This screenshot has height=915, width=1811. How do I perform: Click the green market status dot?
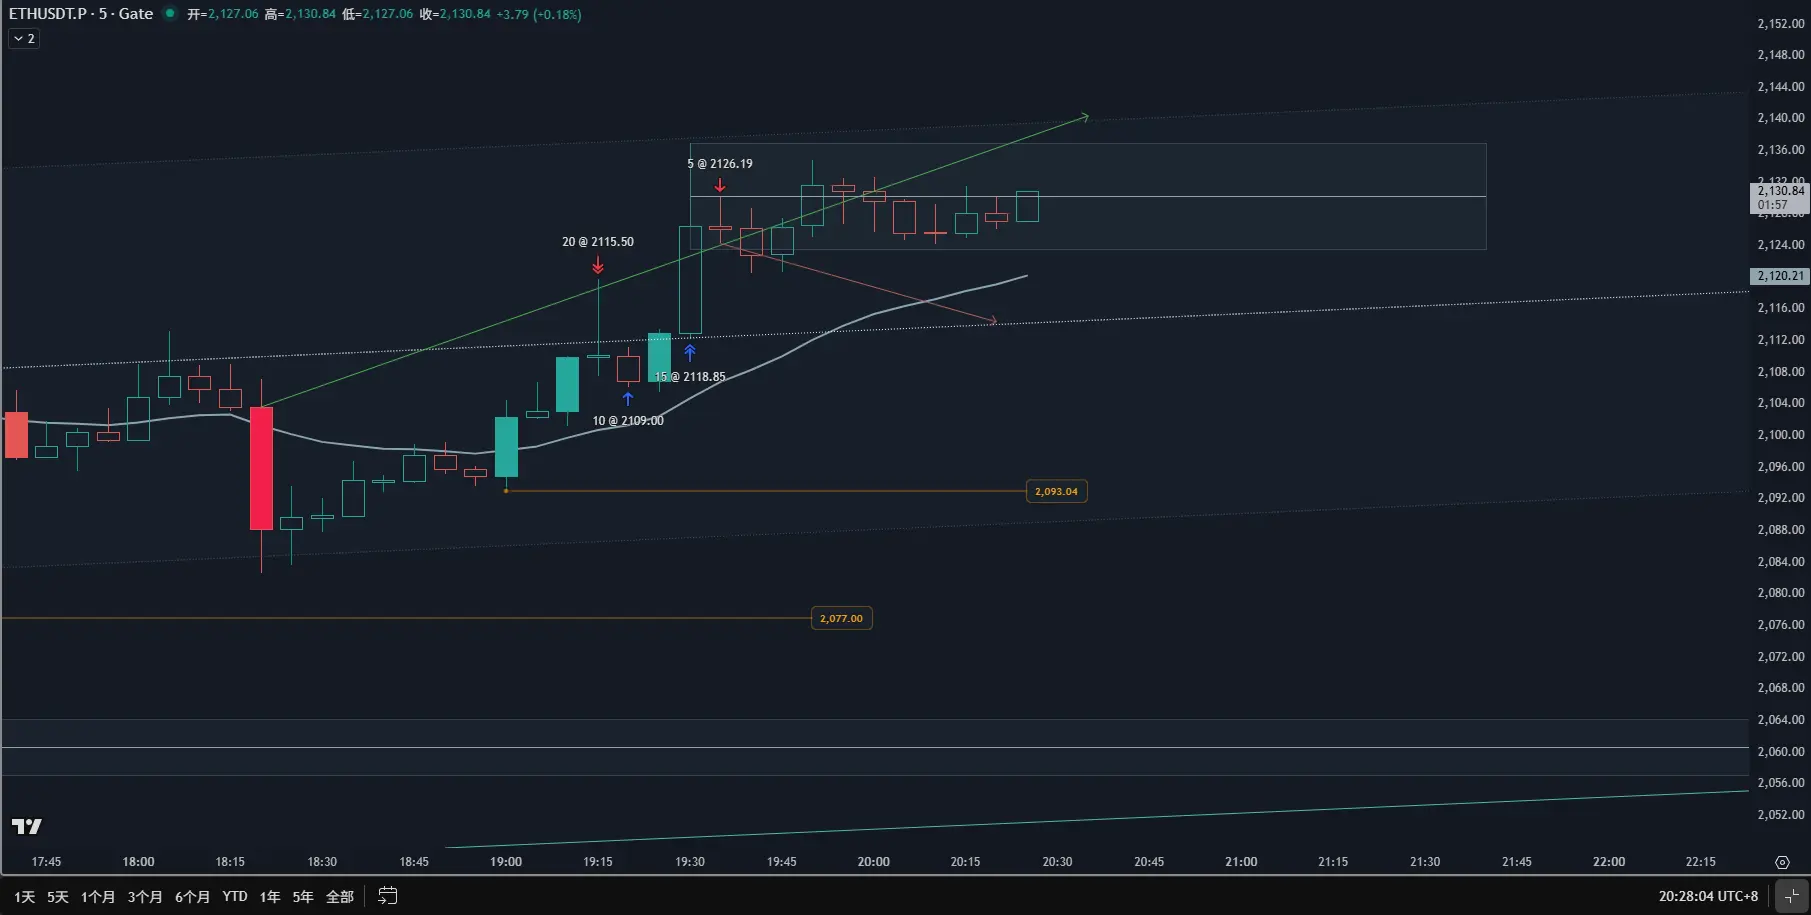point(170,14)
